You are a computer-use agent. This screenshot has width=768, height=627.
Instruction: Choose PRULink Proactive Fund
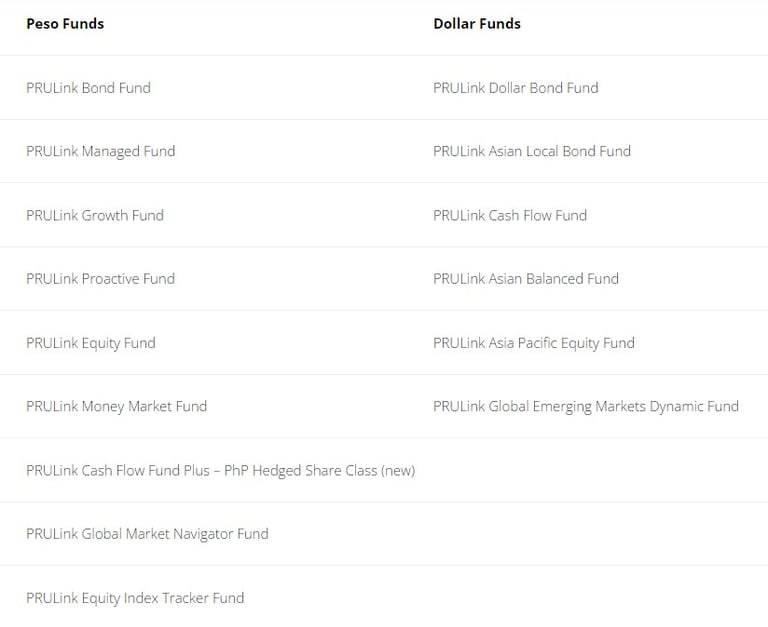click(100, 279)
